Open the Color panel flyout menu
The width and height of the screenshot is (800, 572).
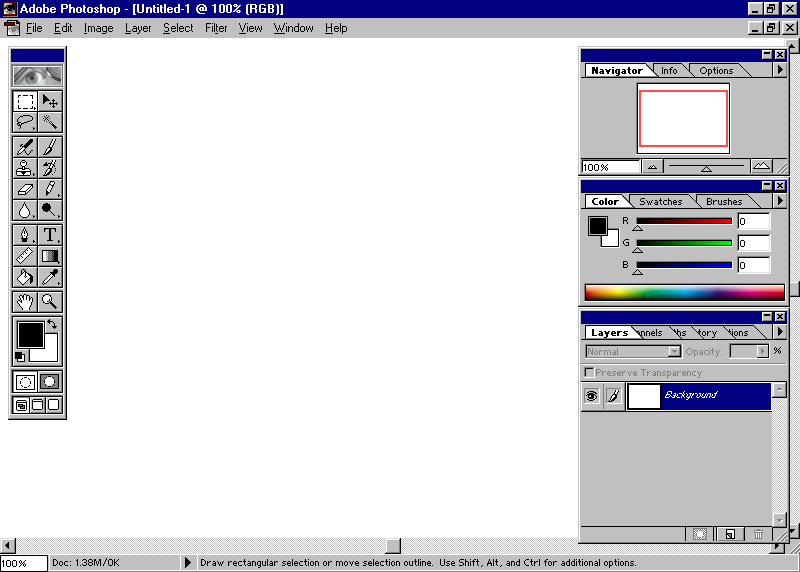(x=780, y=201)
